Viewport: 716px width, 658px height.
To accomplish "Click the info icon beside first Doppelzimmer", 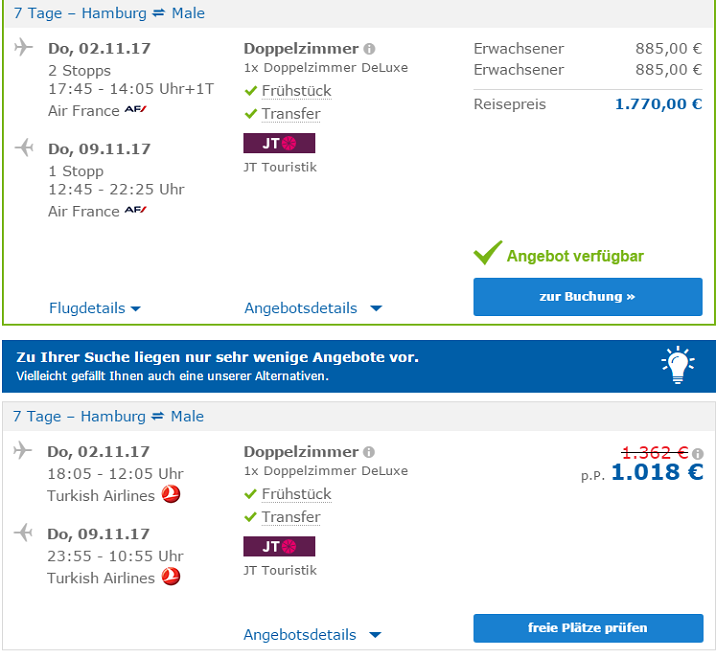I will [x=369, y=48].
